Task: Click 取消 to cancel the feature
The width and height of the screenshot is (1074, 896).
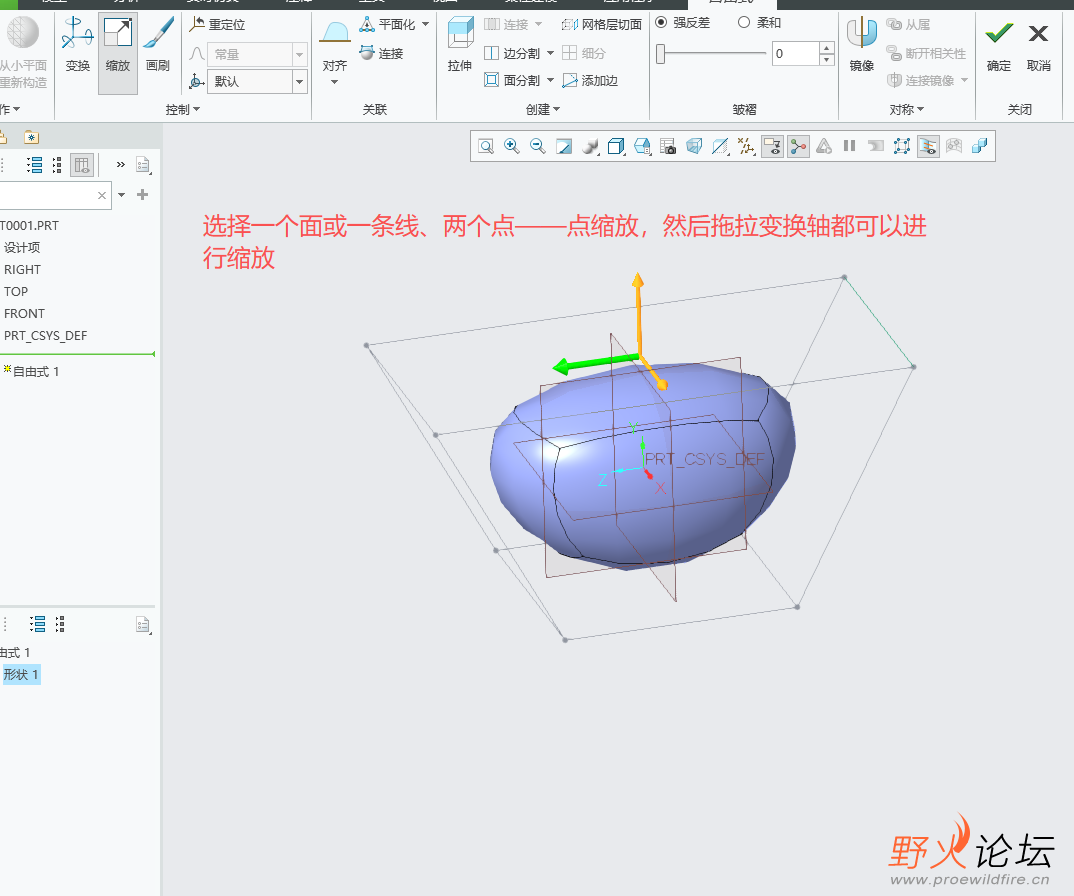Action: [1038, 47]
